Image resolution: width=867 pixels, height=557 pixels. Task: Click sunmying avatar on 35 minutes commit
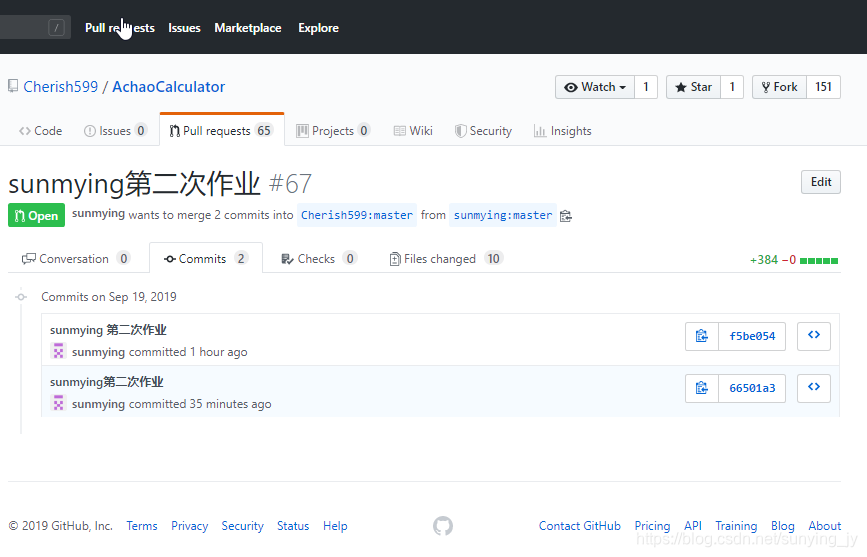coord(58,403)
